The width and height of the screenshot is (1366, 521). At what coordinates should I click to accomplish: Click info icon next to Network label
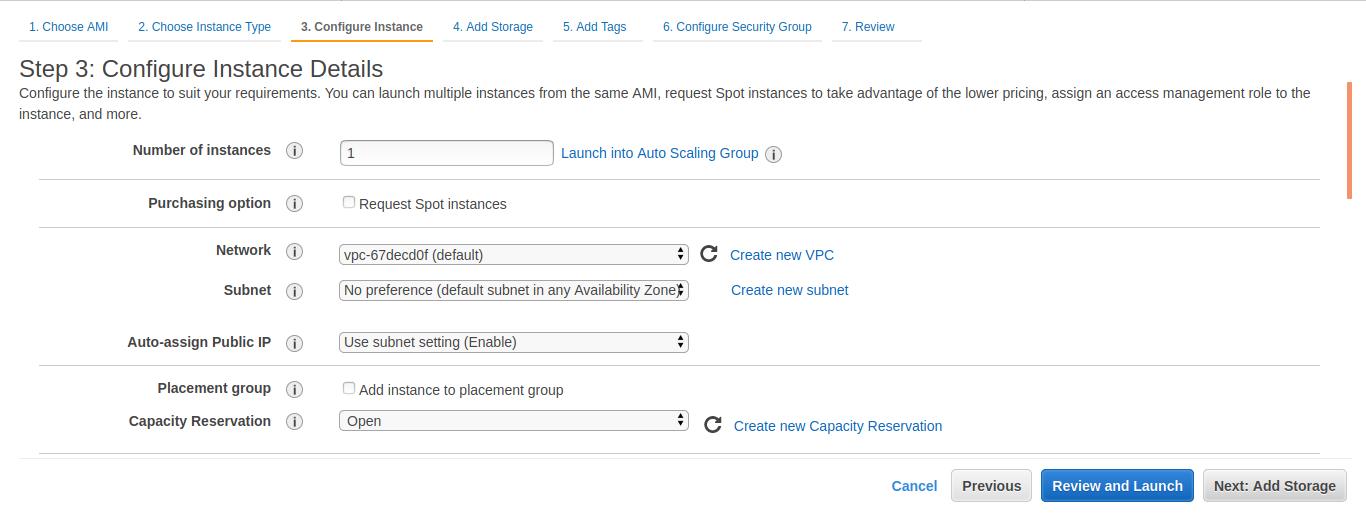point(294,251)
